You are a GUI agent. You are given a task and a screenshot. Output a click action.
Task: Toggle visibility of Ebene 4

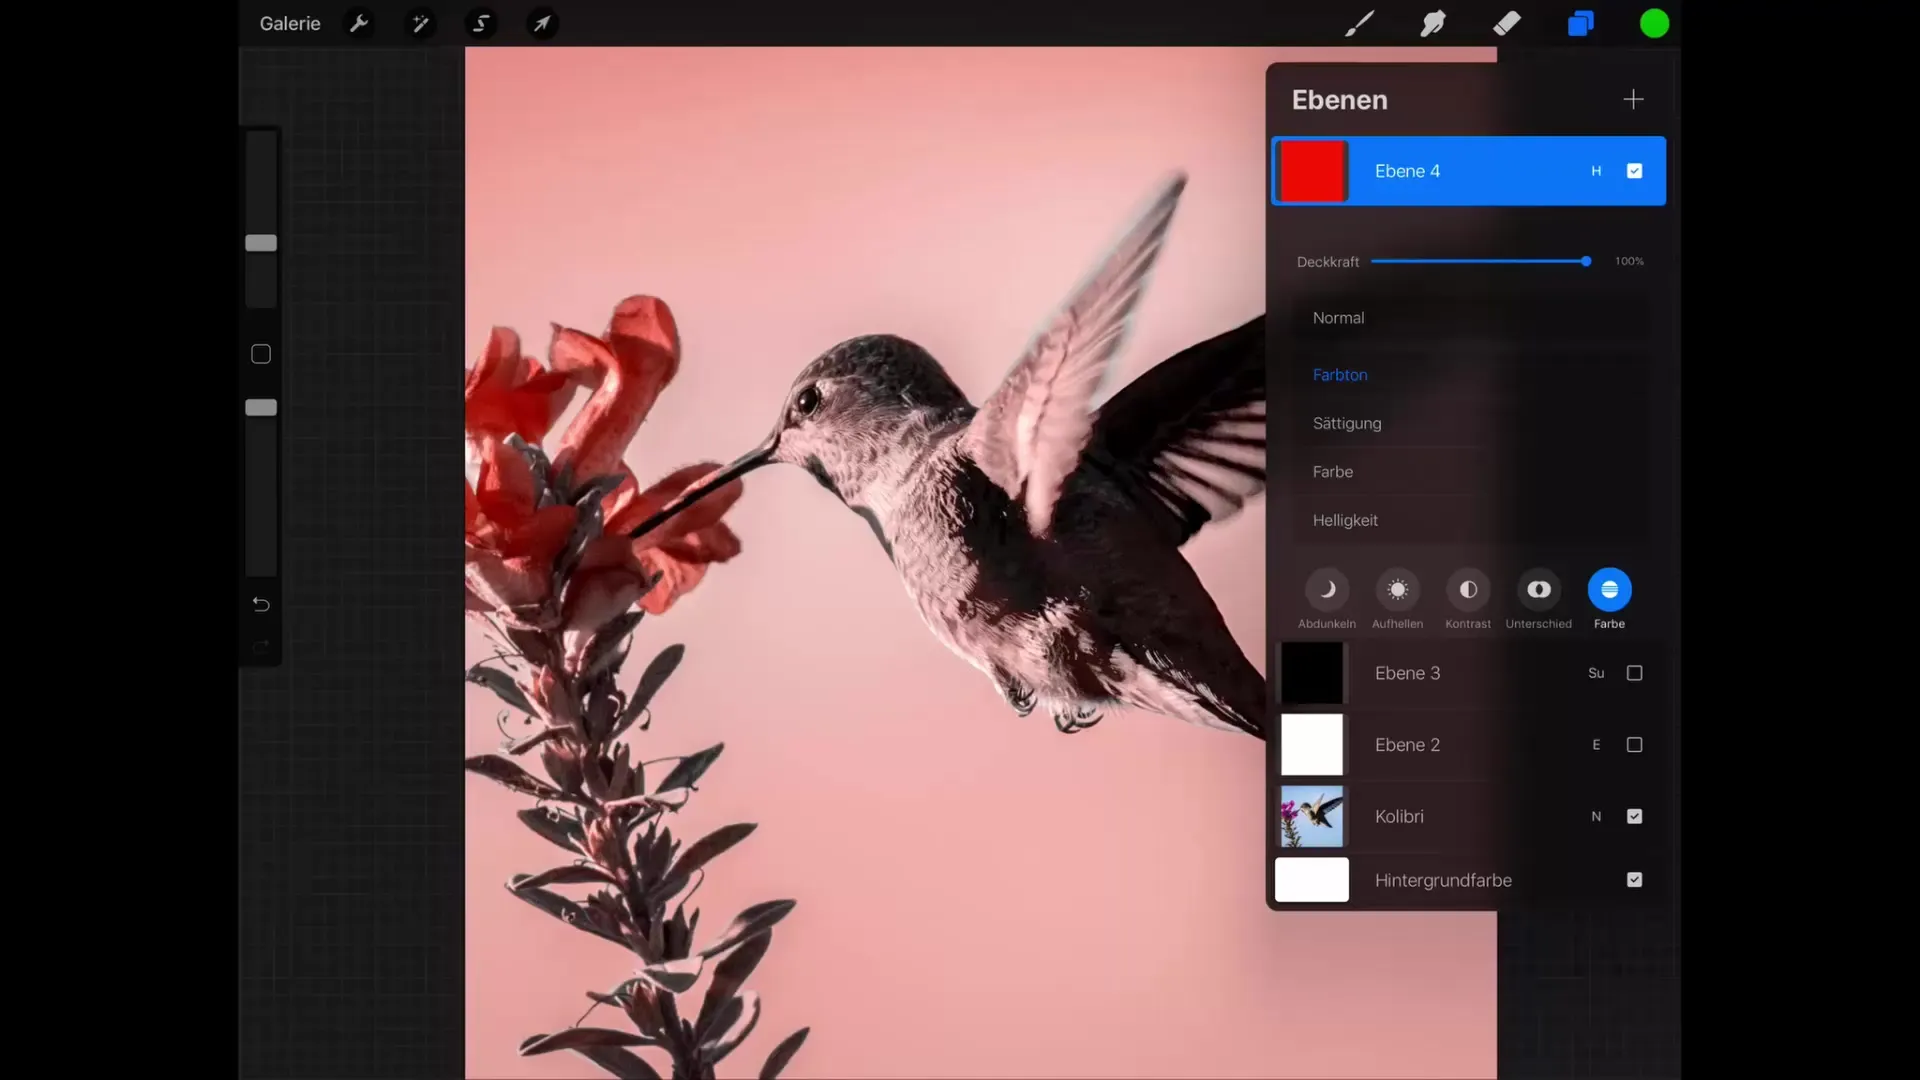click(x=1634, y=171)
